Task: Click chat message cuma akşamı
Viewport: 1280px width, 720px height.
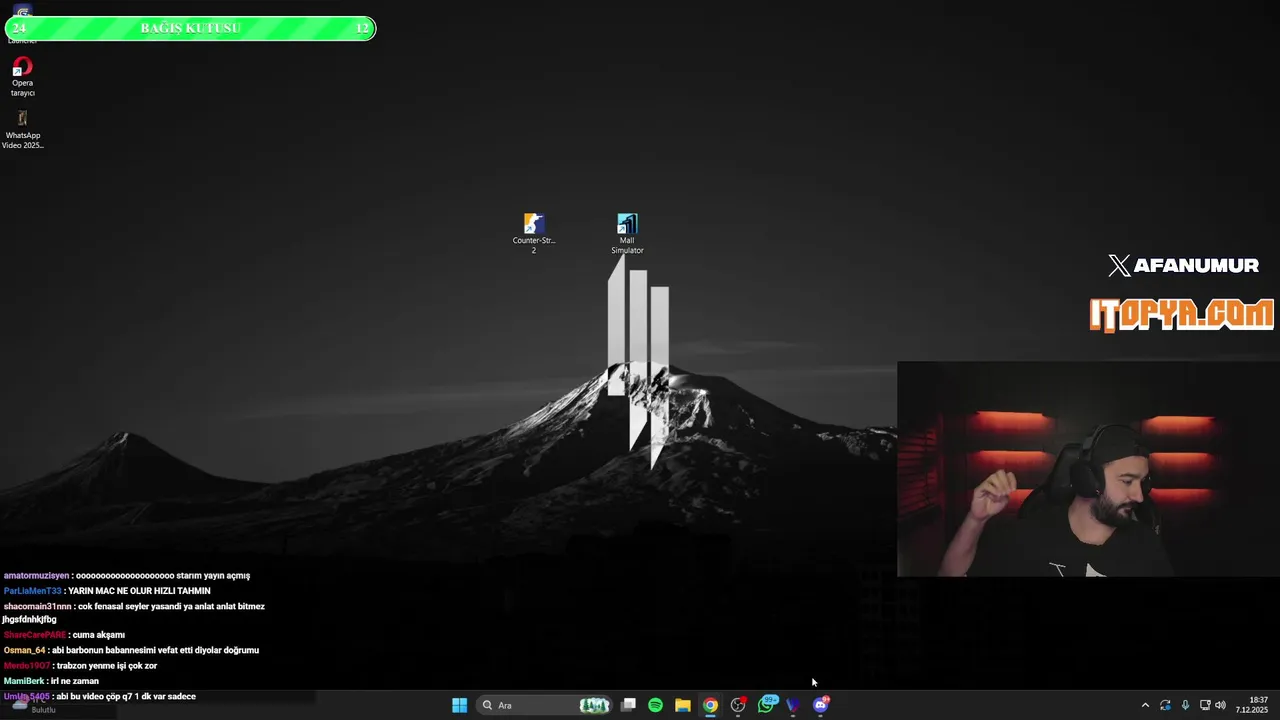Action: (99, 635)
